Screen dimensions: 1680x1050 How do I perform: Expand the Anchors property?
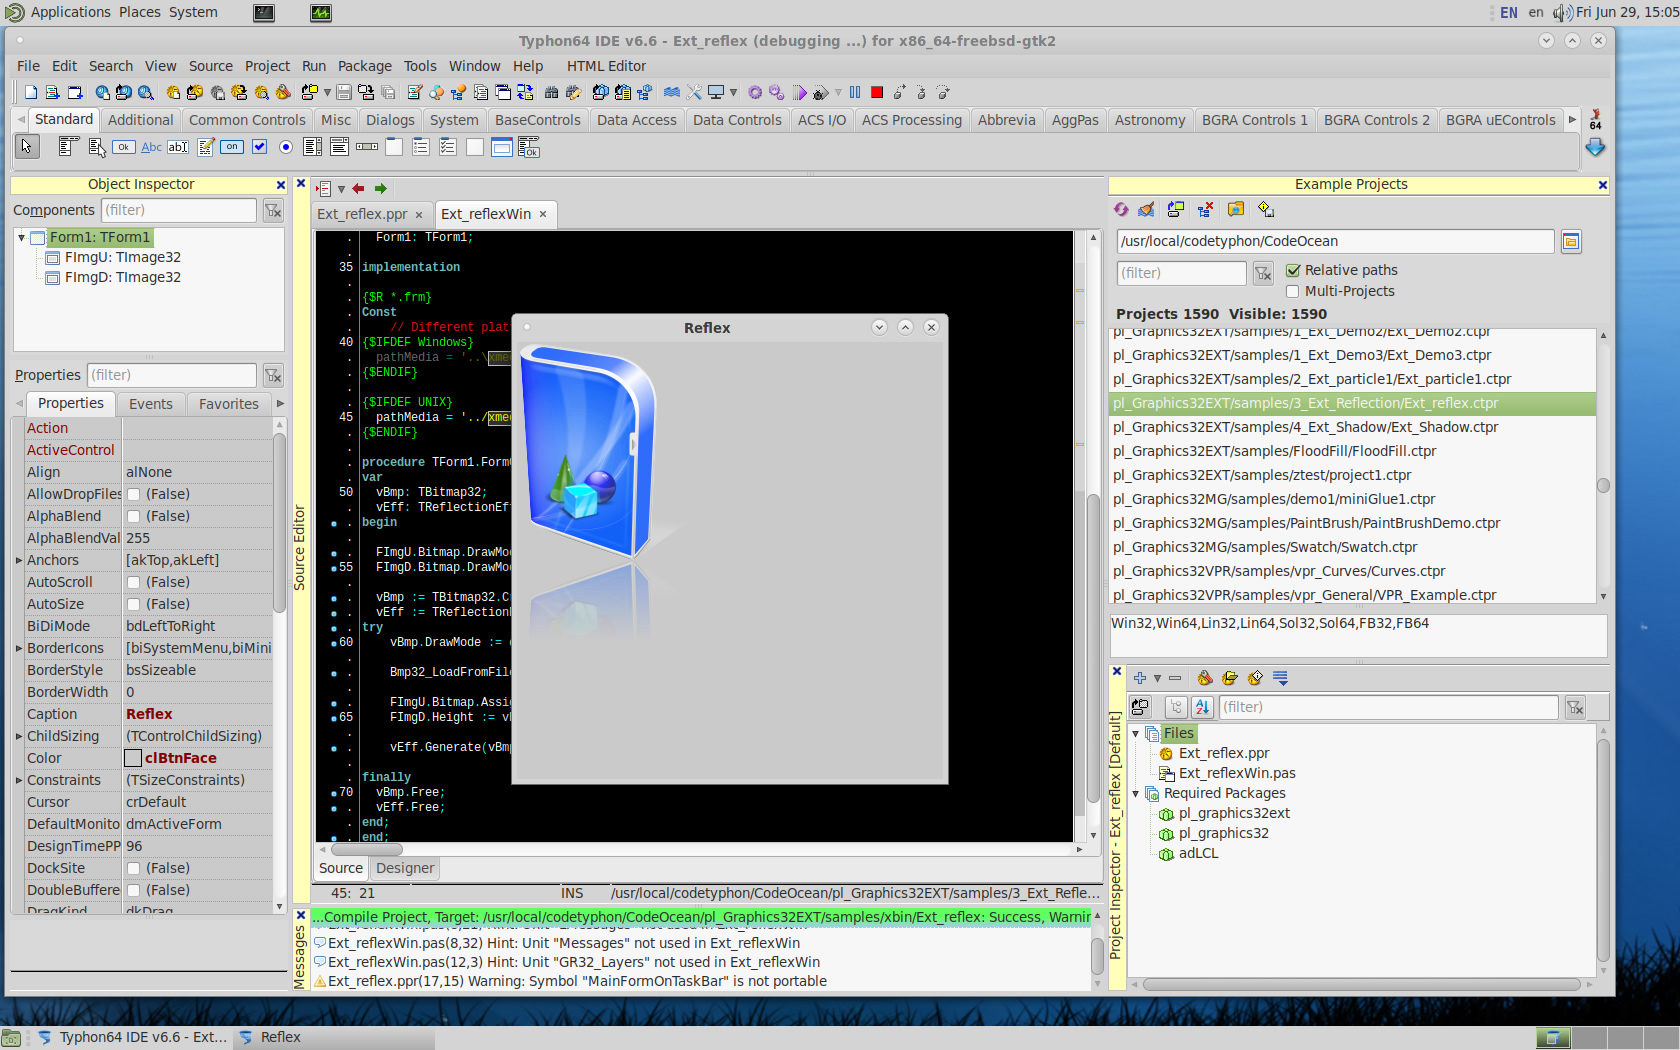[x=19, y=560]
